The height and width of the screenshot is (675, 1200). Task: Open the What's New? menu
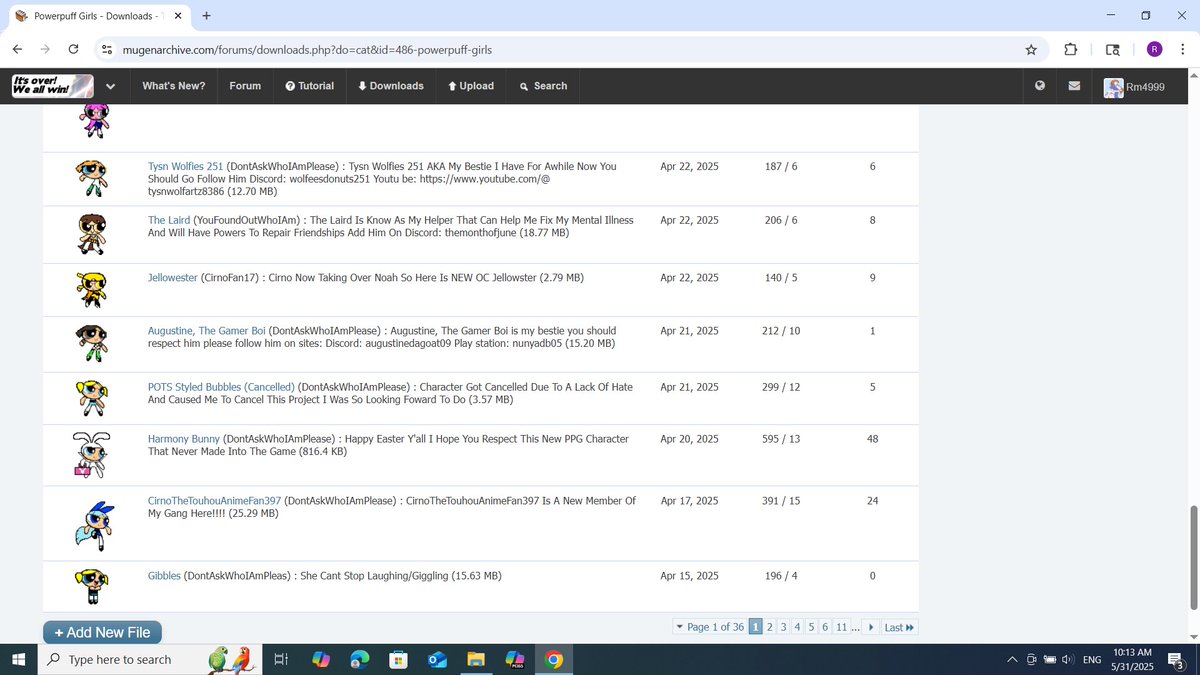[x=174, y=86]
